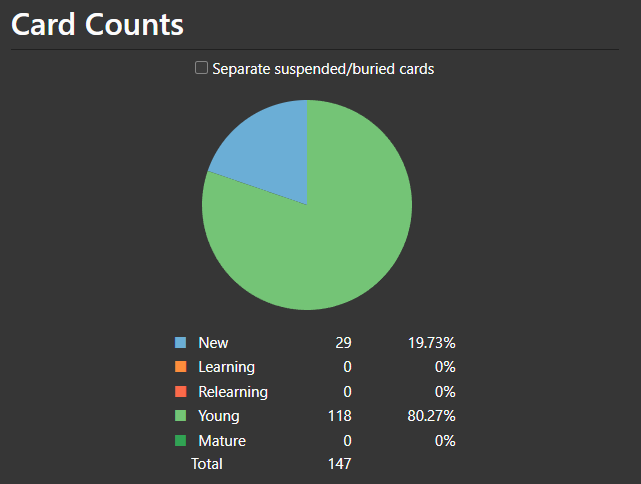The image size is (641, 484).
Task: Select the Young label in legend
Action: tap(219, 416)
